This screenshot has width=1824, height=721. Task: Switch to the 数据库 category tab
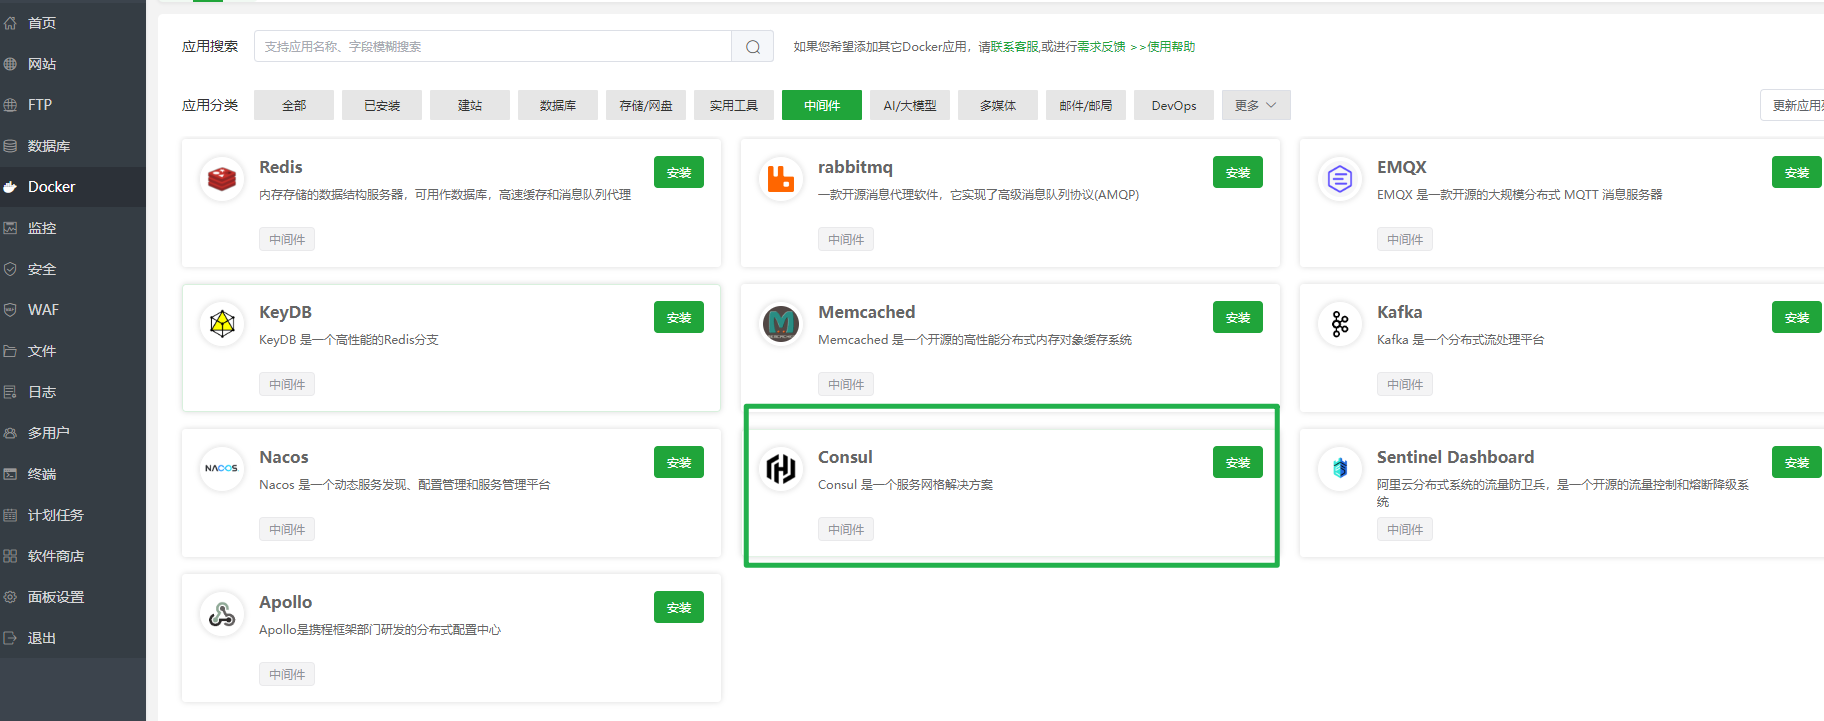pyautogui.click(x=558, y=105)
